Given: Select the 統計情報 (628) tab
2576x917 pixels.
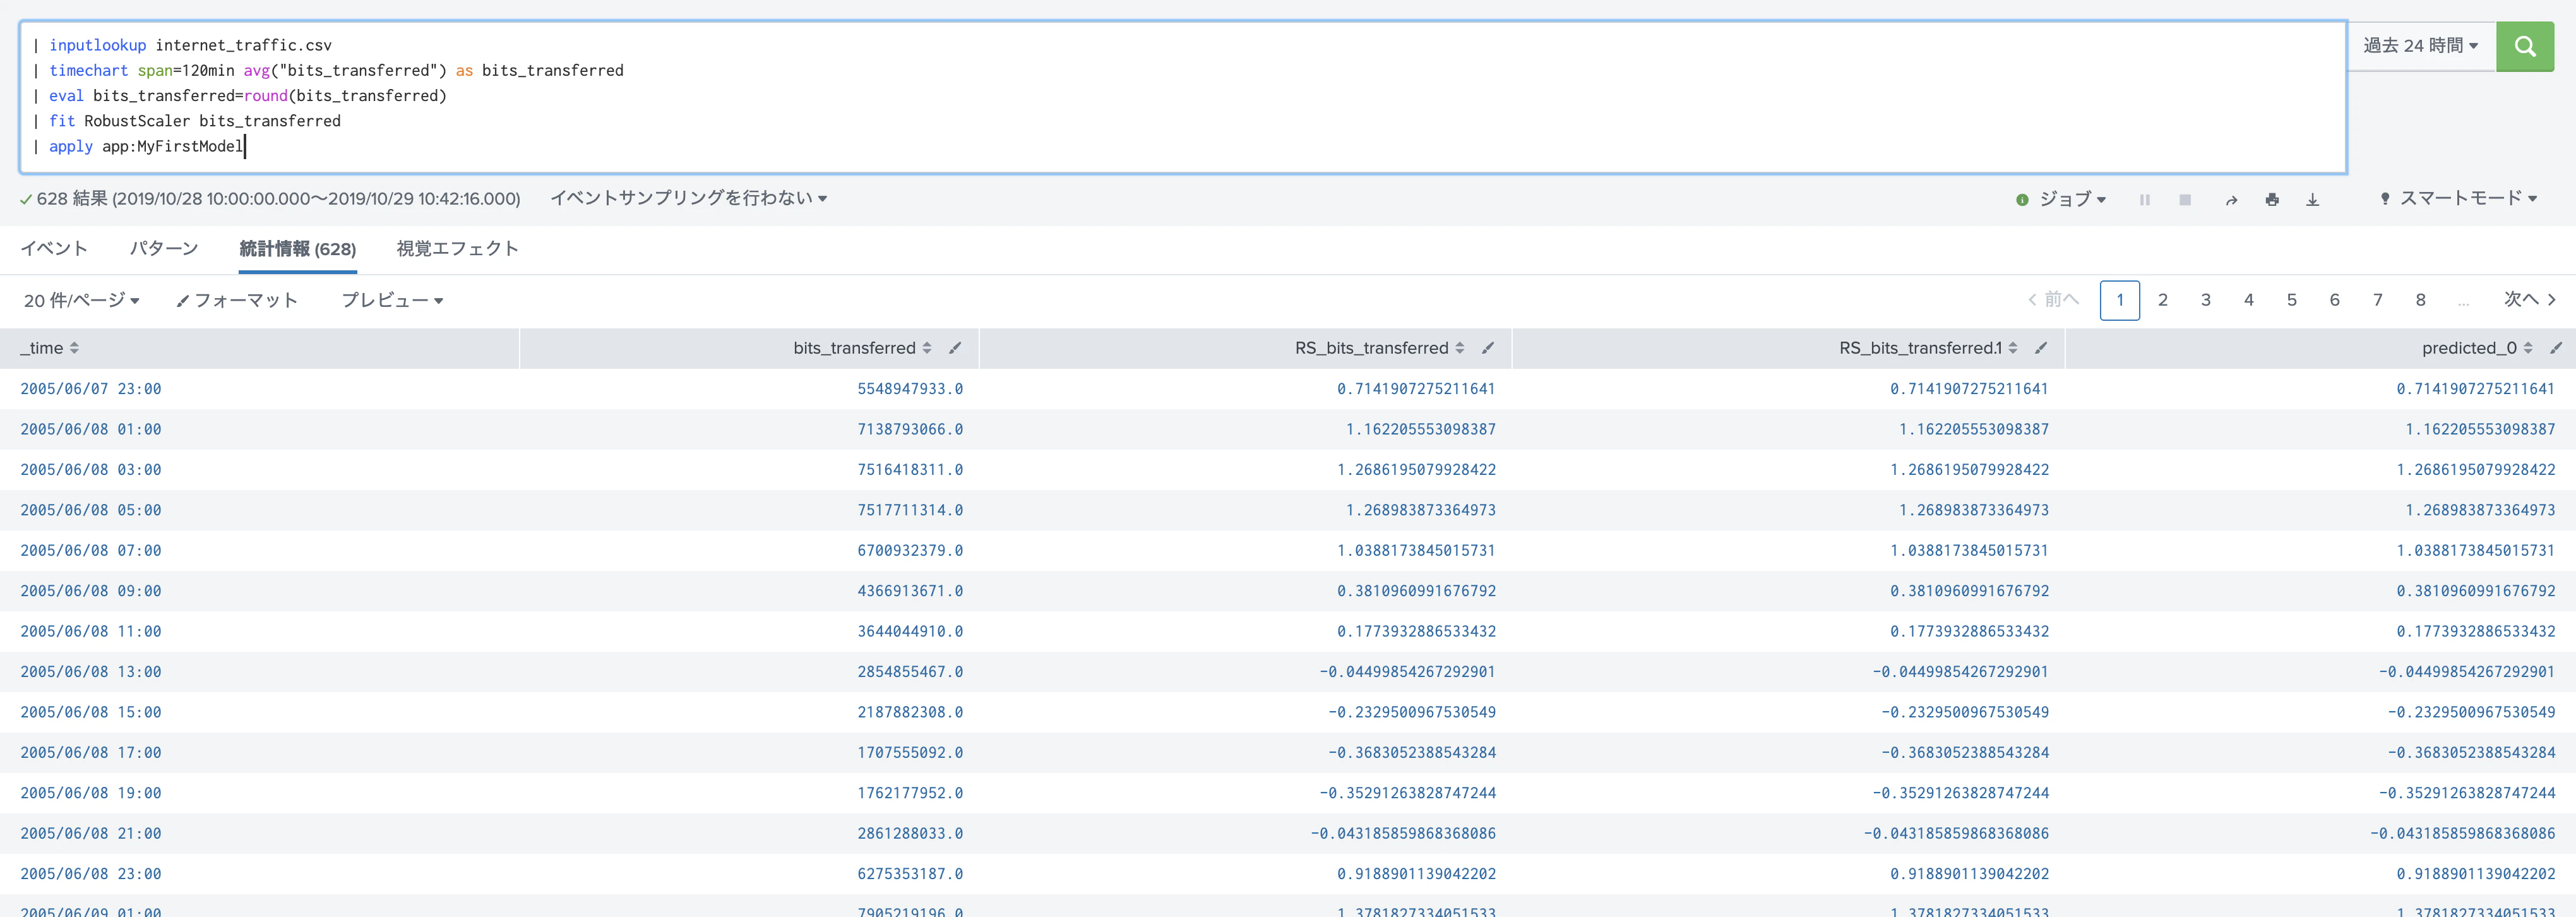Looking at the screenshot, I should pos(298,249).
